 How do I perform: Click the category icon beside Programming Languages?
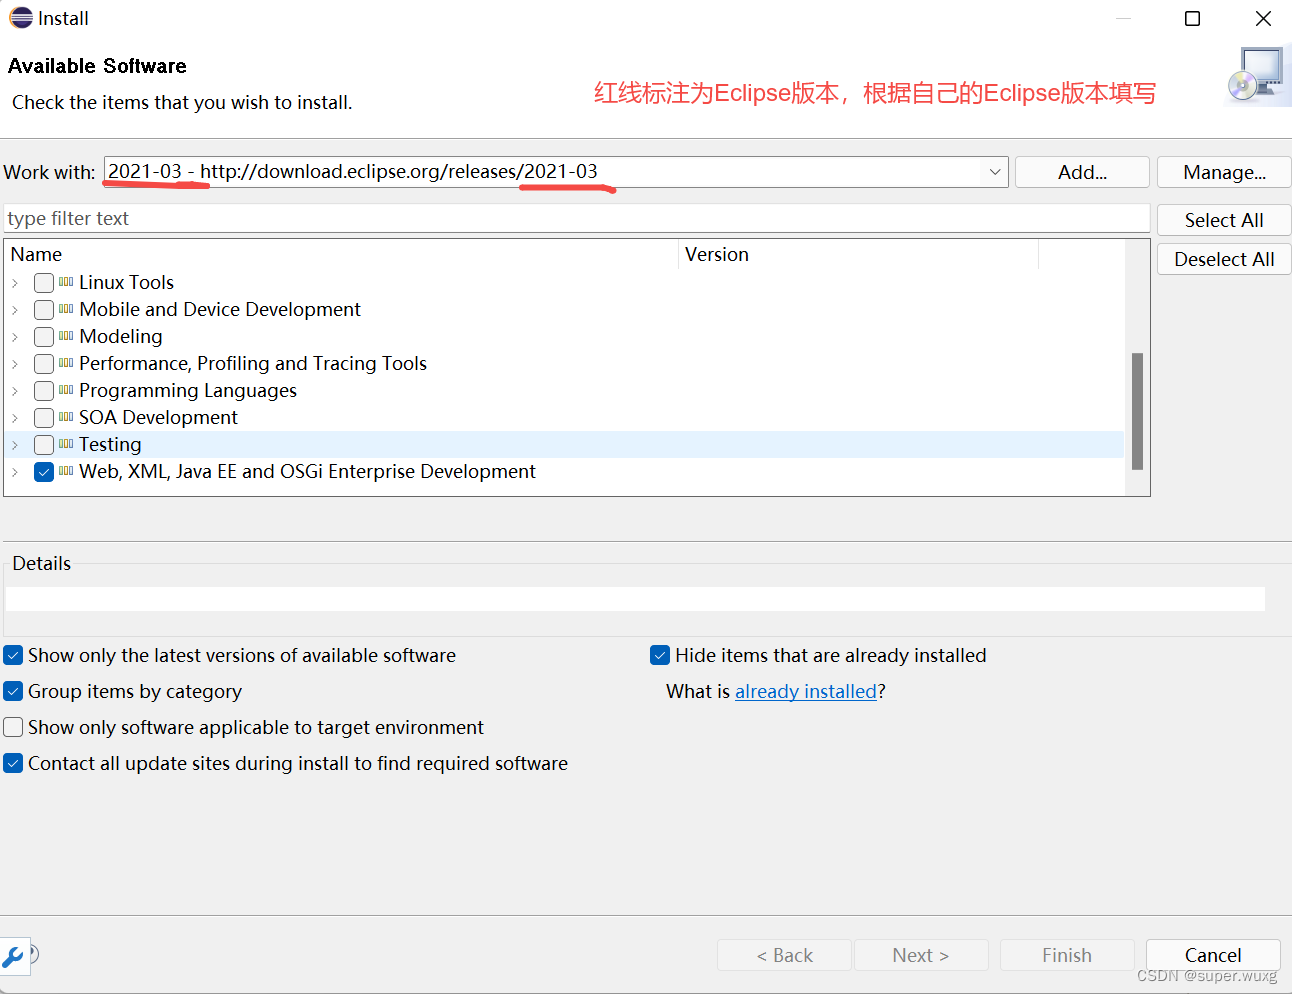tap(66, 390)
